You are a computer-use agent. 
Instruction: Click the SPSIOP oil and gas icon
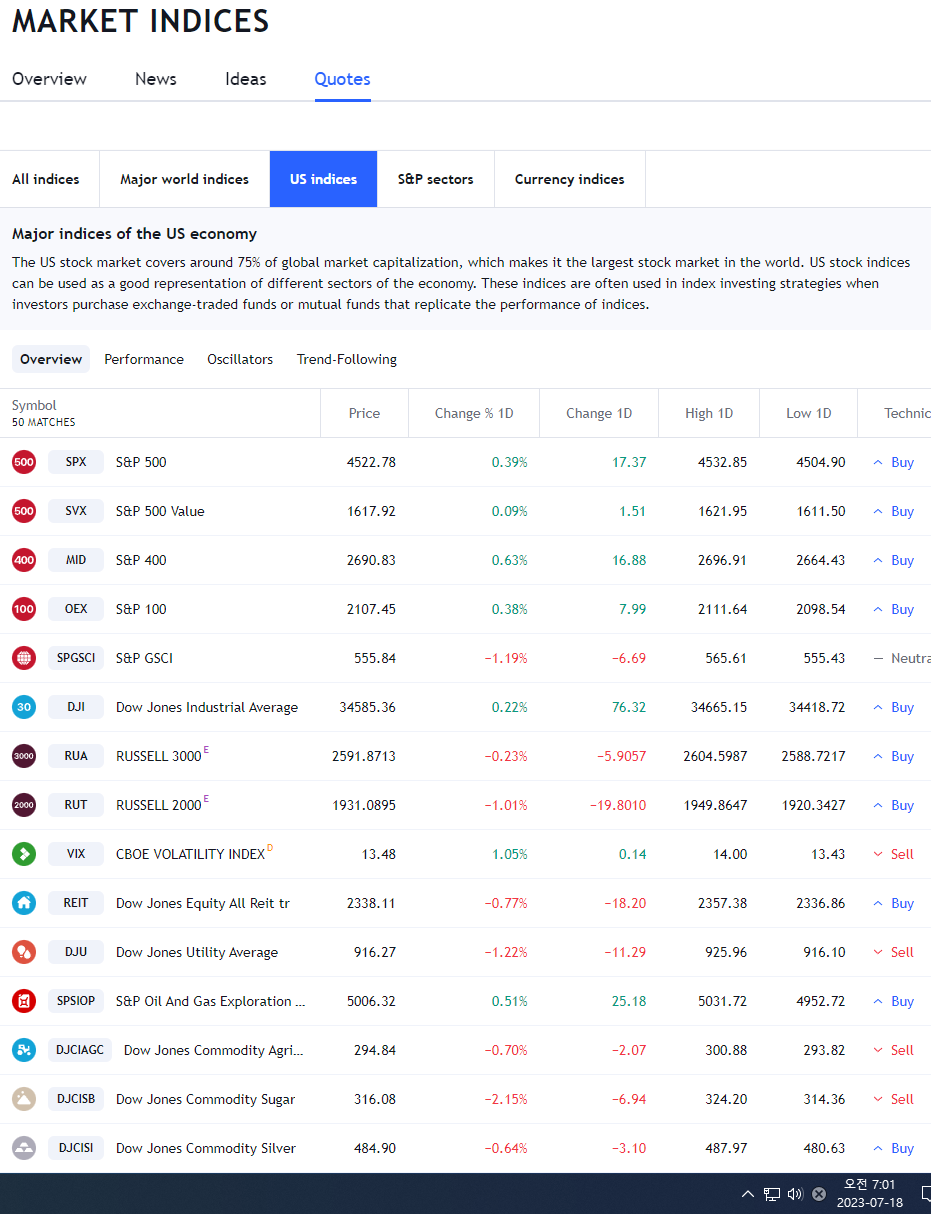pos(24,1001)
